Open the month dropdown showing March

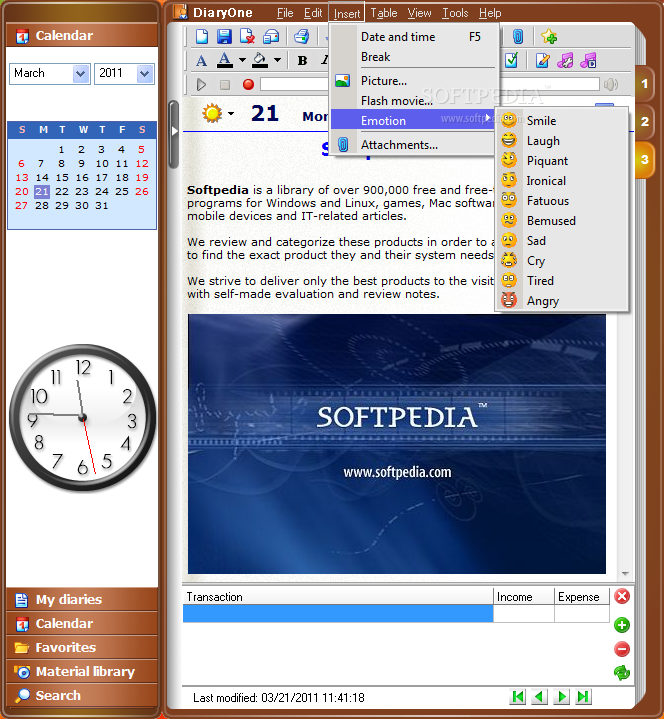point(81,74)
